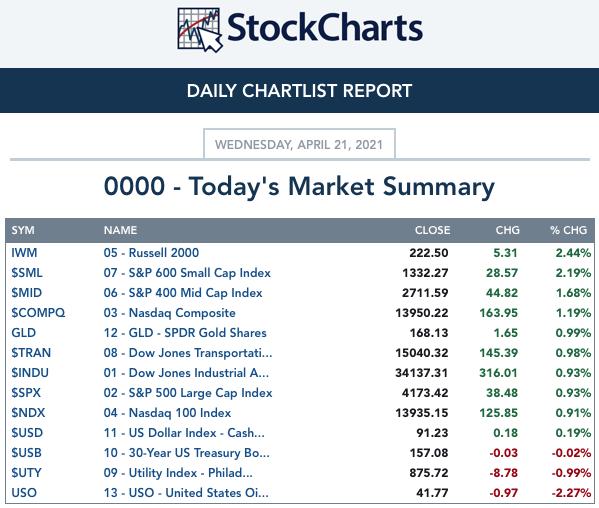Click the SYM column header
The image size is (599, 508).
click(x=23, y=230)
